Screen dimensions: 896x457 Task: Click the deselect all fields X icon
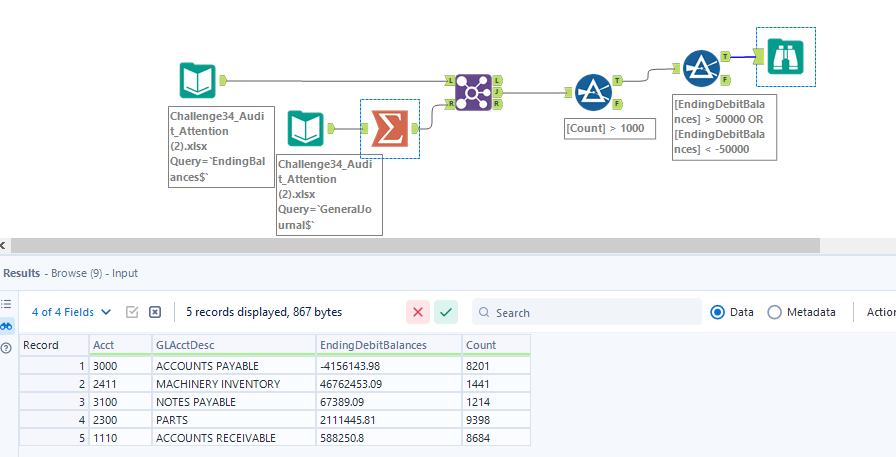(x=155, y=312)
